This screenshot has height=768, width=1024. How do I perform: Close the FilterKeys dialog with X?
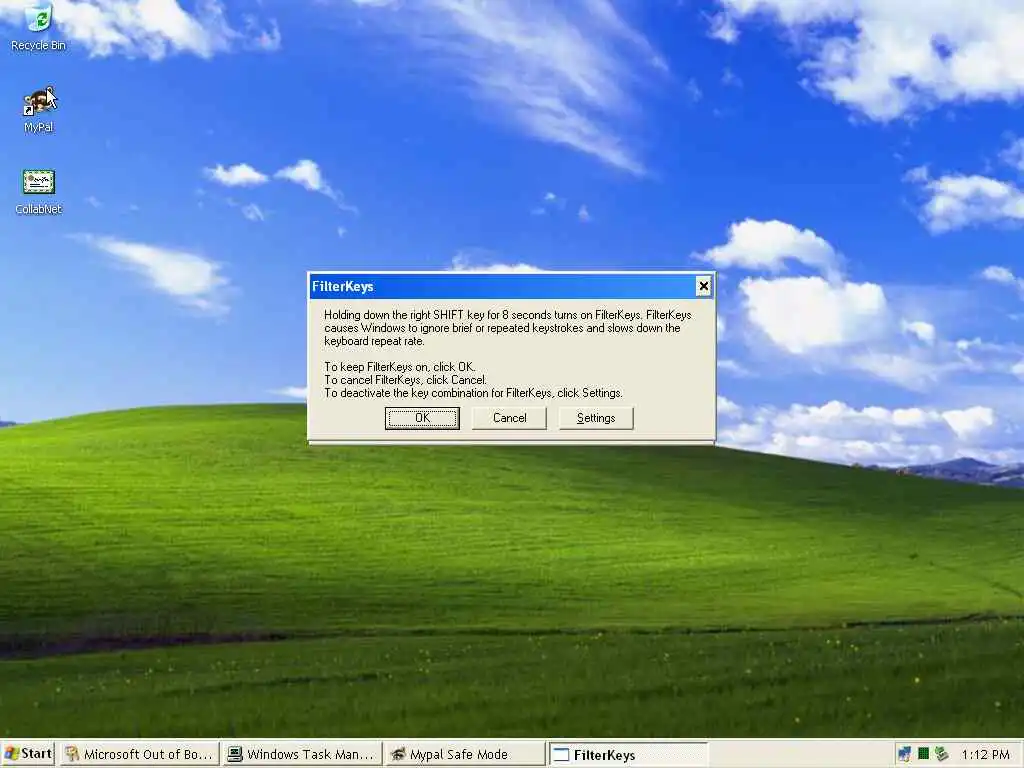[703, 286]
